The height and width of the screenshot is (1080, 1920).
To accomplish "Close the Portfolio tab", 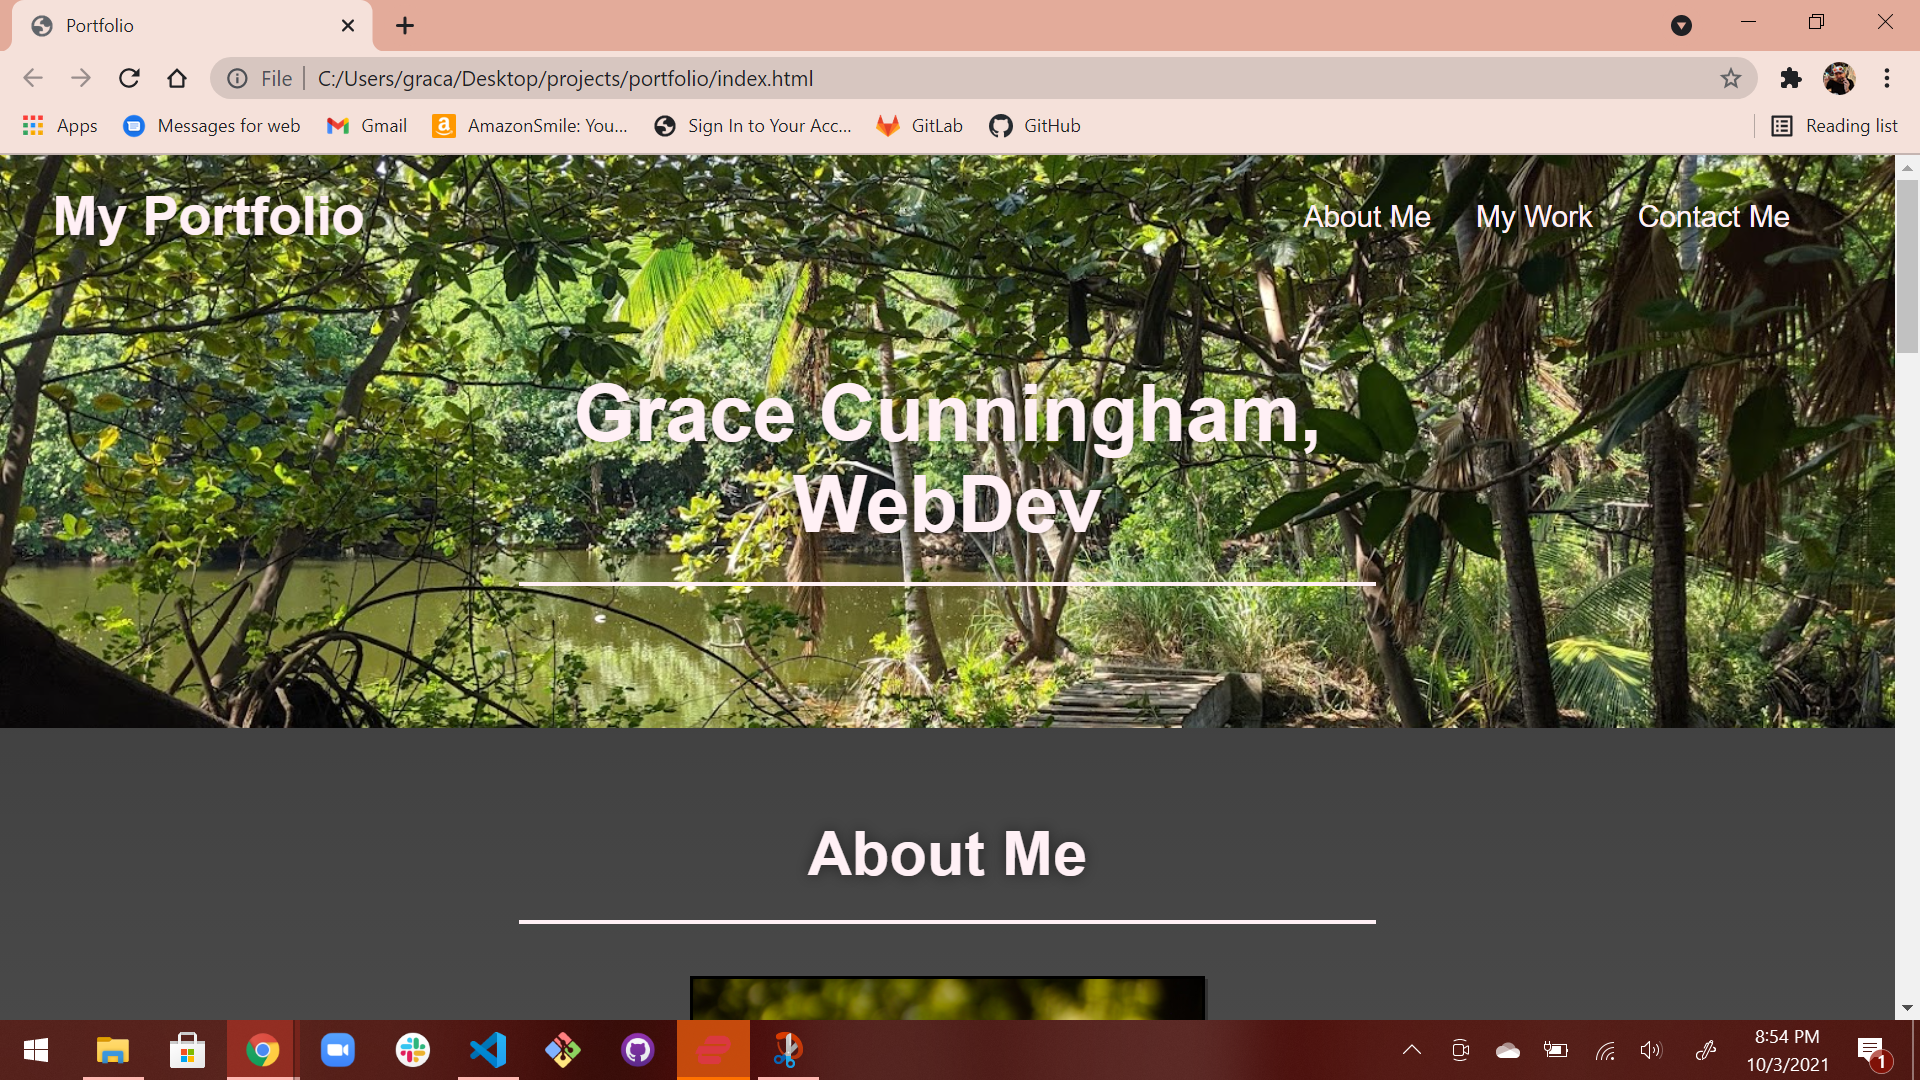I will (348, 26).
